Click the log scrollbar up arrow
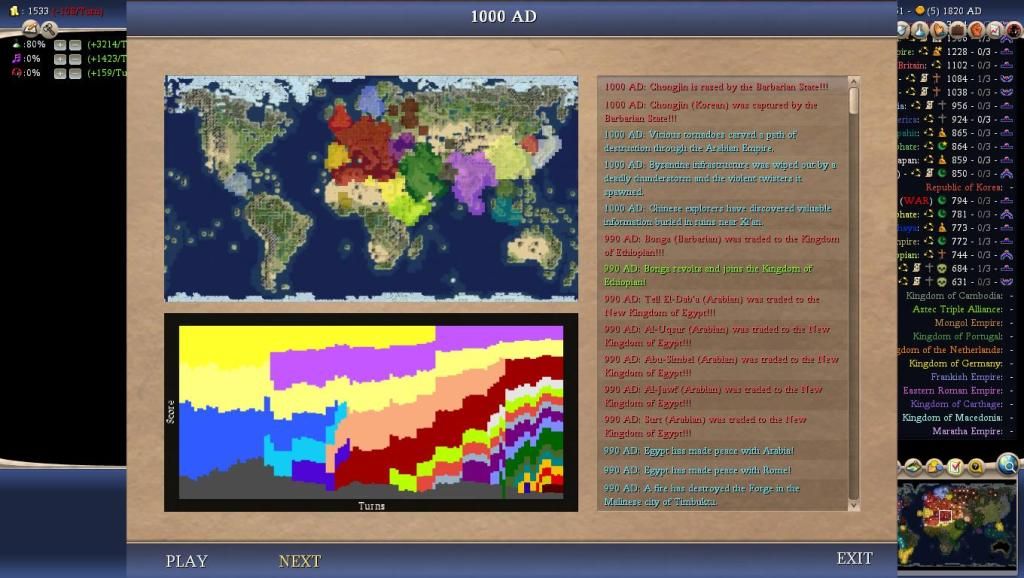Image resolution: width=1024 pixels, height=578 pixels. tap(853, 82)
